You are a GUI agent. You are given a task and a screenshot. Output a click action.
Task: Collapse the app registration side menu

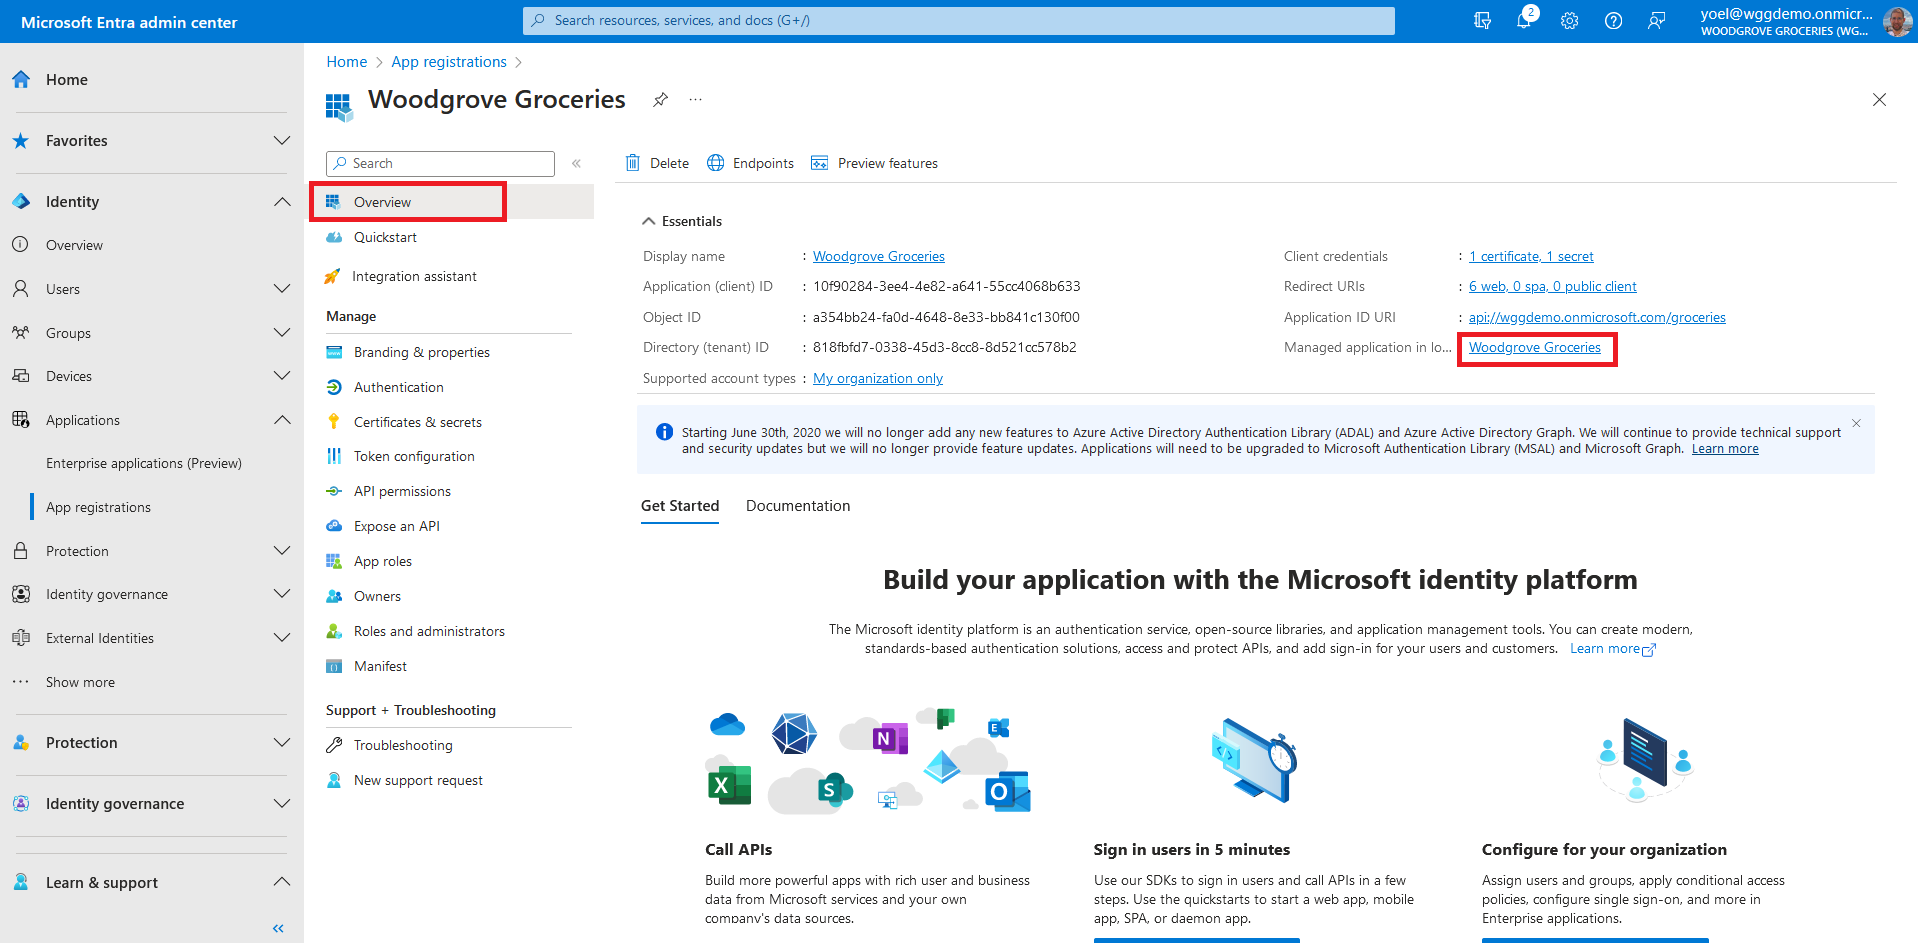[576, 163]
